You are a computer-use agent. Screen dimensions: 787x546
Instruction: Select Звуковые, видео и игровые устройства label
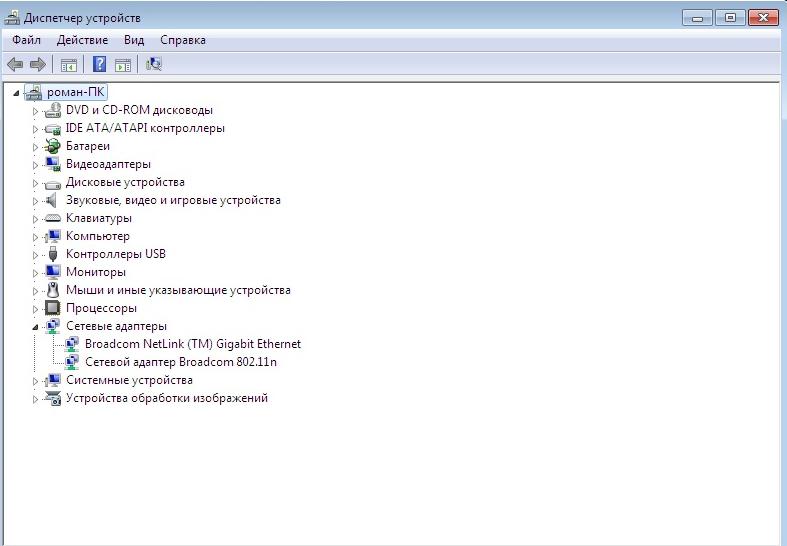tap(173, 200)
